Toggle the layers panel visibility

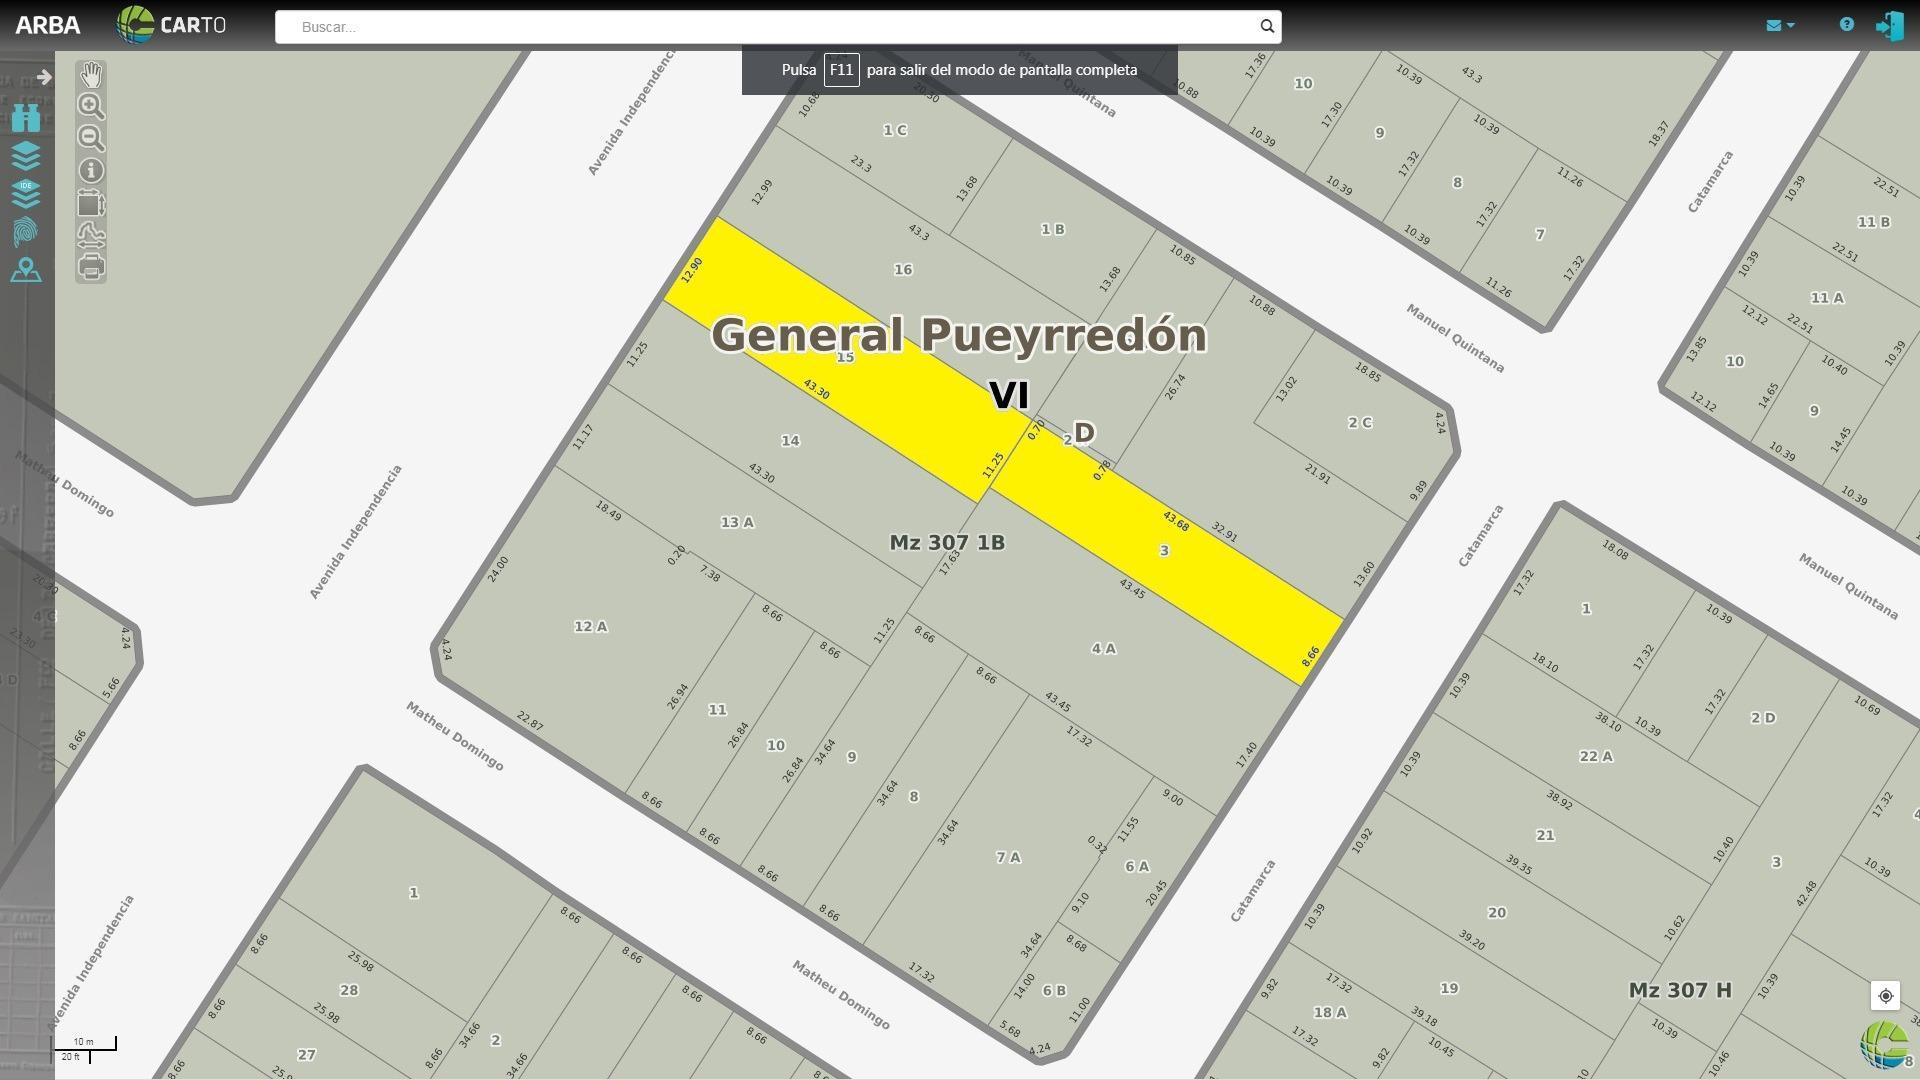(27, 155)
